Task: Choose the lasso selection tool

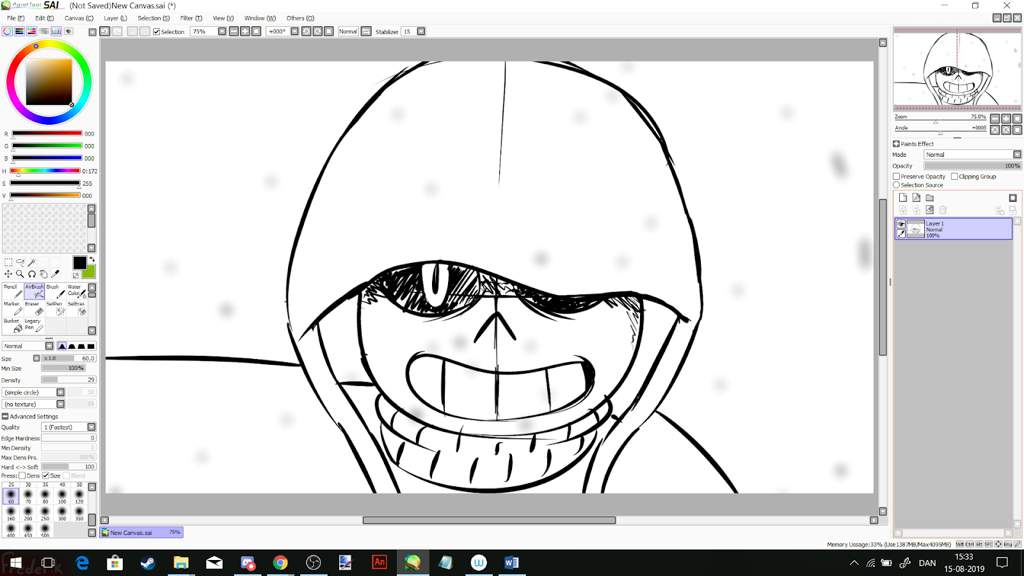Action: coord(20,263)
